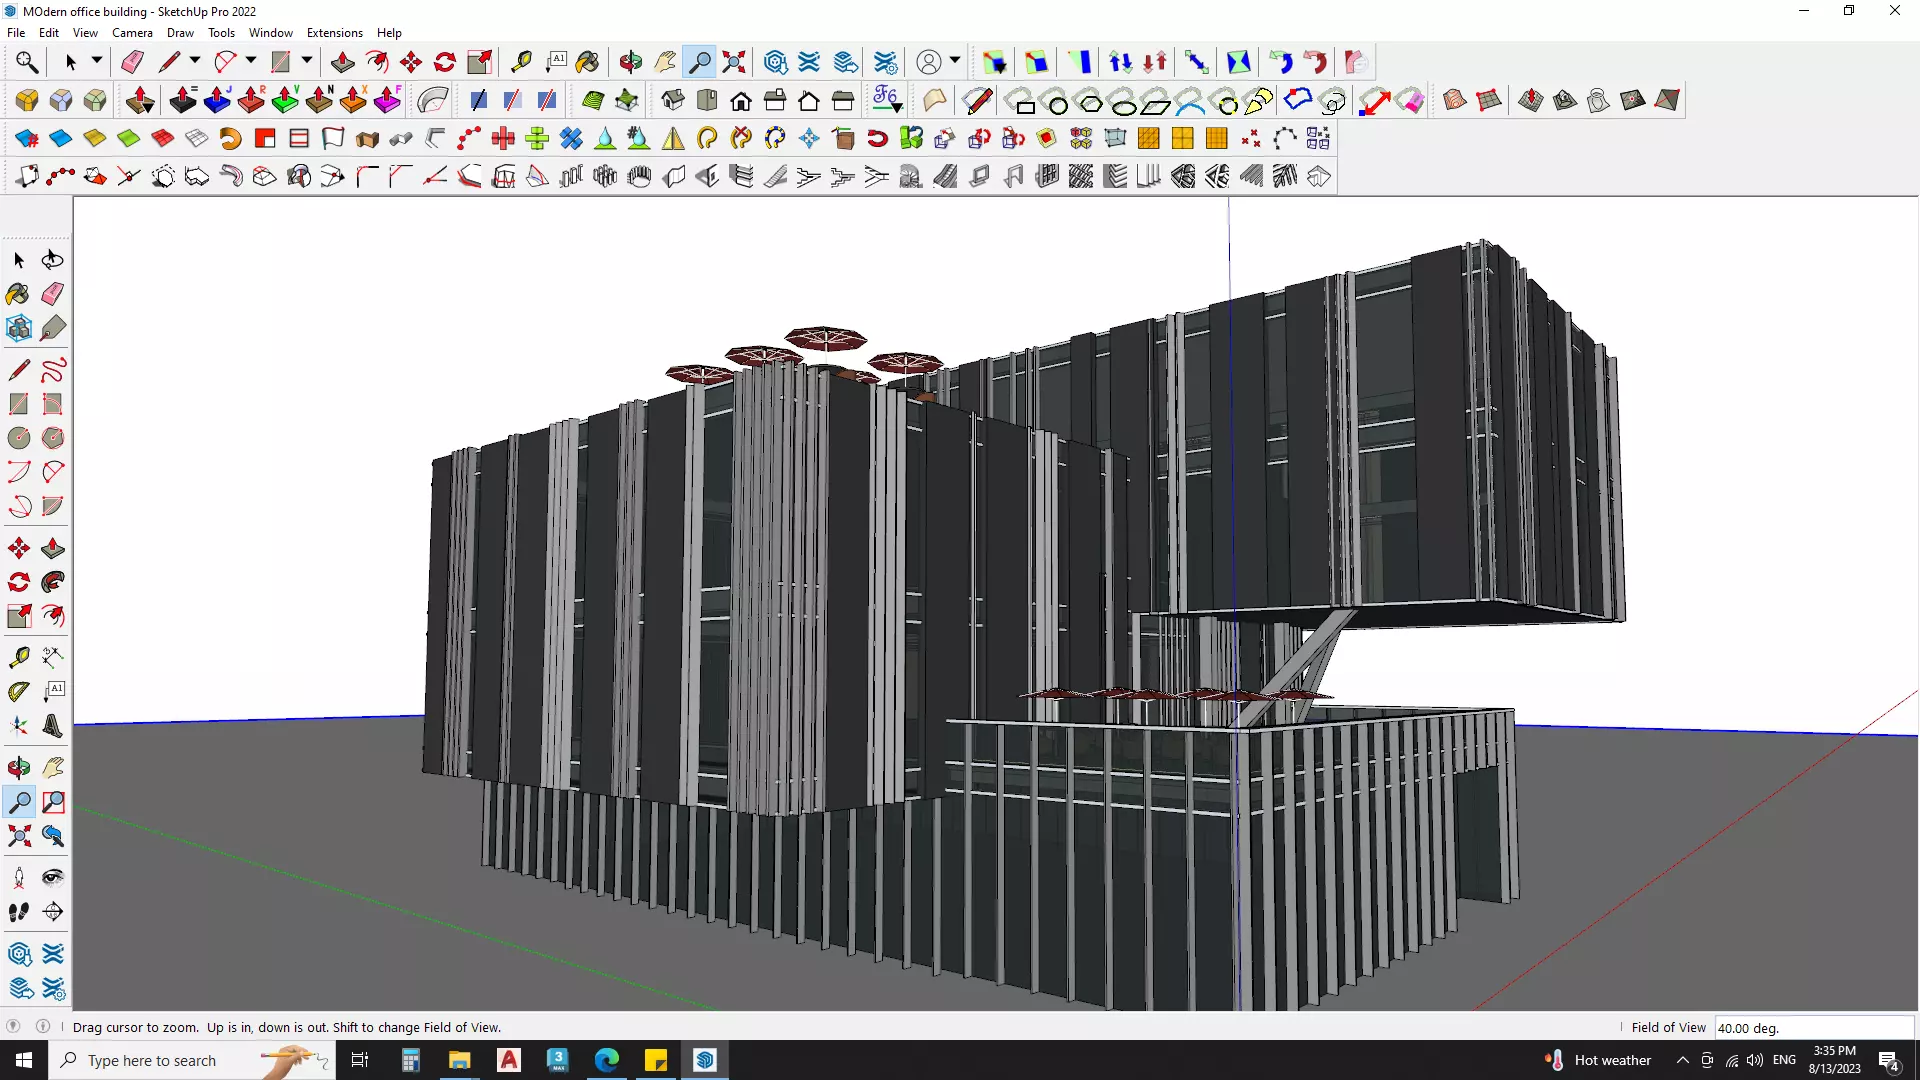Open the Windows Start menu
The image size is (1920, 1080).
24,1060
